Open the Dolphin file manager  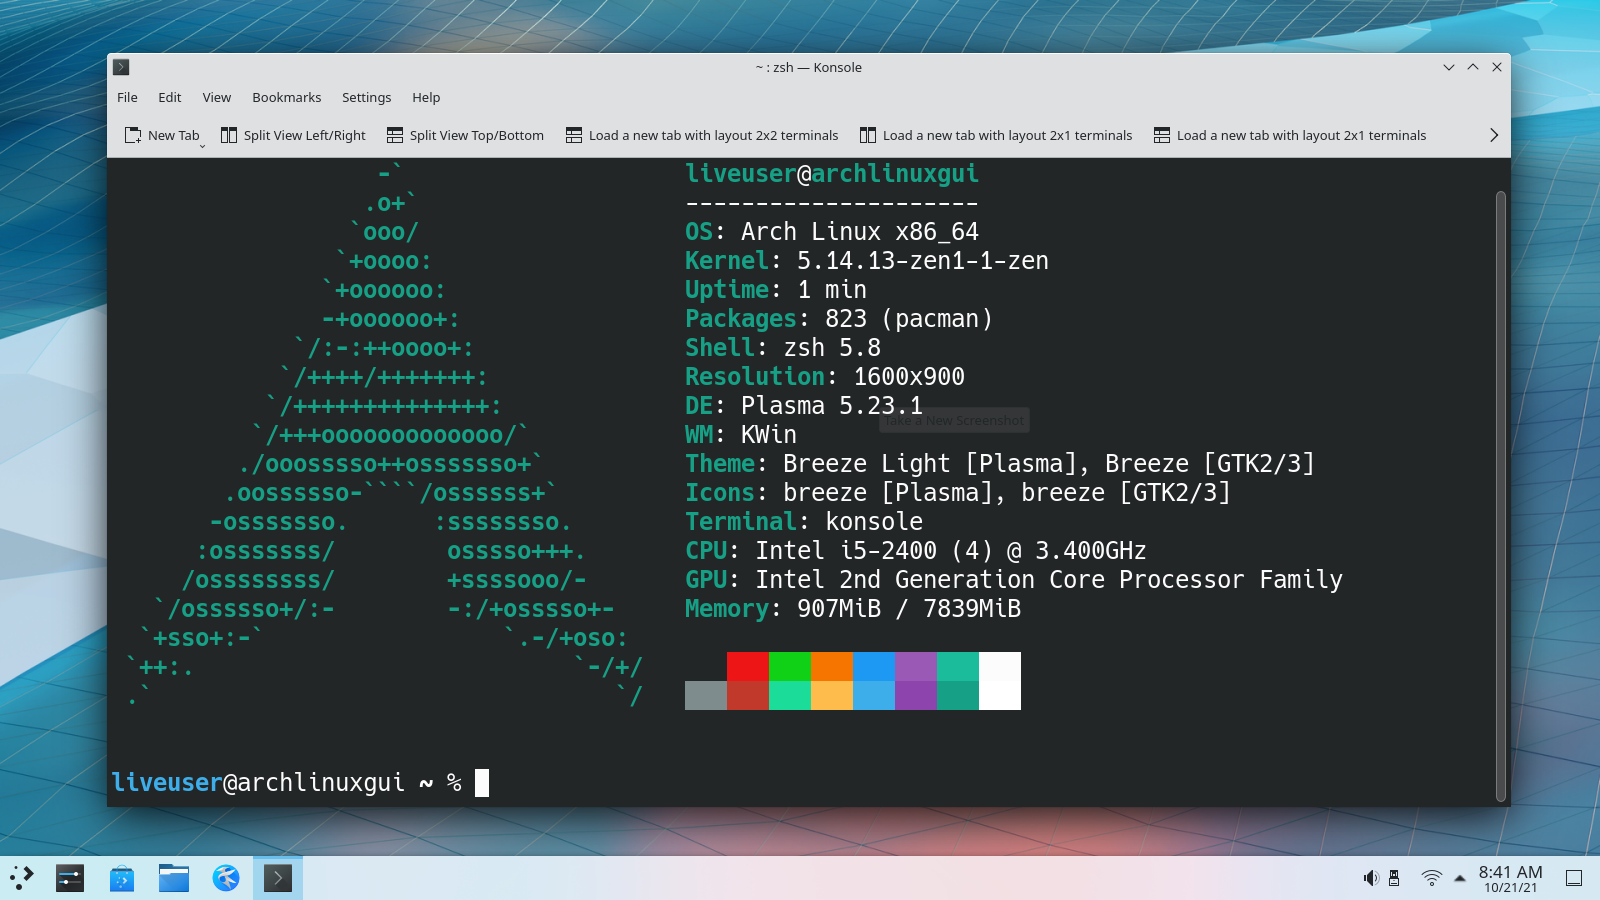173,878
